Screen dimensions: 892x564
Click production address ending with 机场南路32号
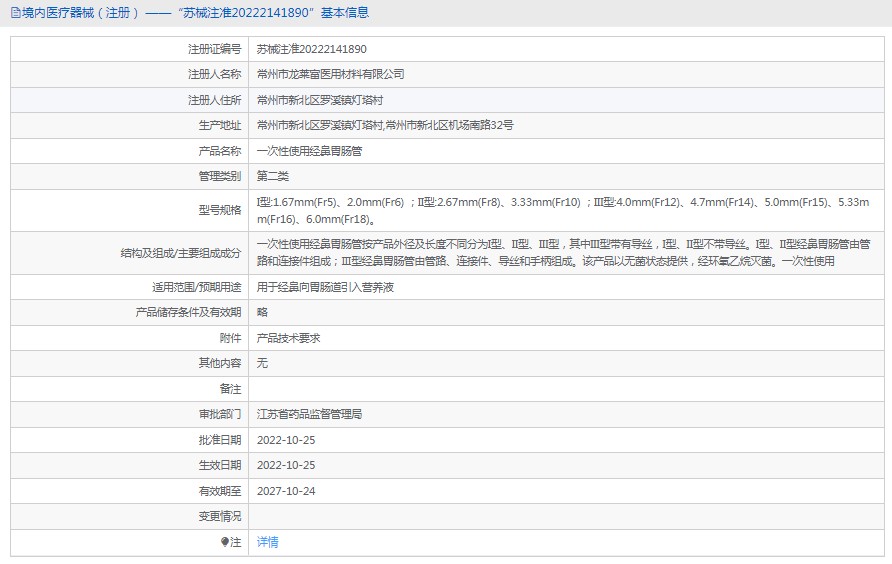point(385,125)
